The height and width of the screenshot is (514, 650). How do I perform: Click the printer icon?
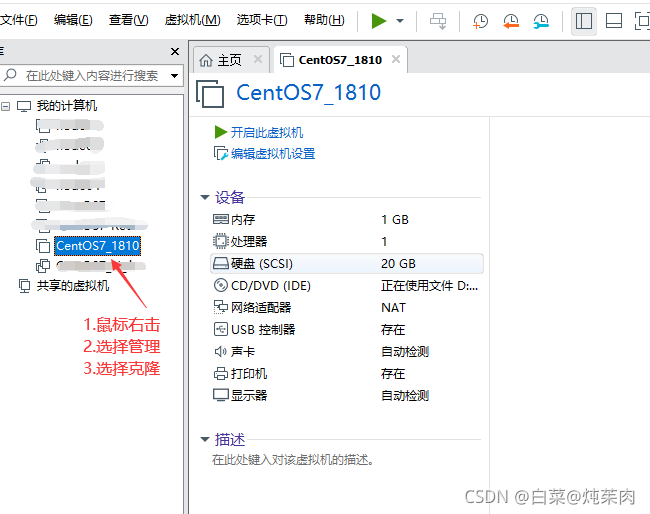tap(221, 374)
